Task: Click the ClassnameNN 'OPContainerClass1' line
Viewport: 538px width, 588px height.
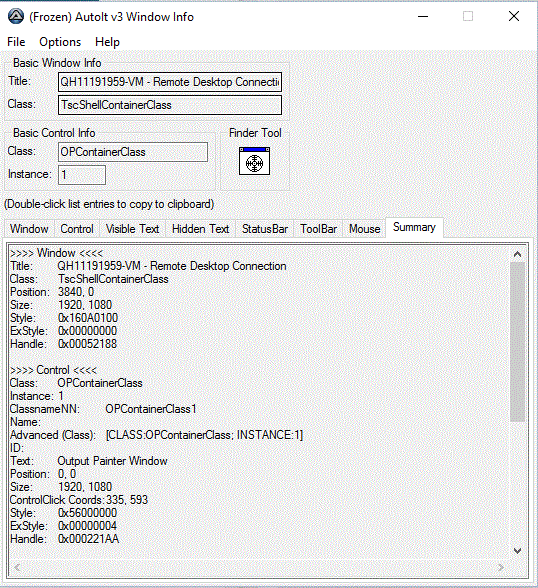Action: point(103,409)
